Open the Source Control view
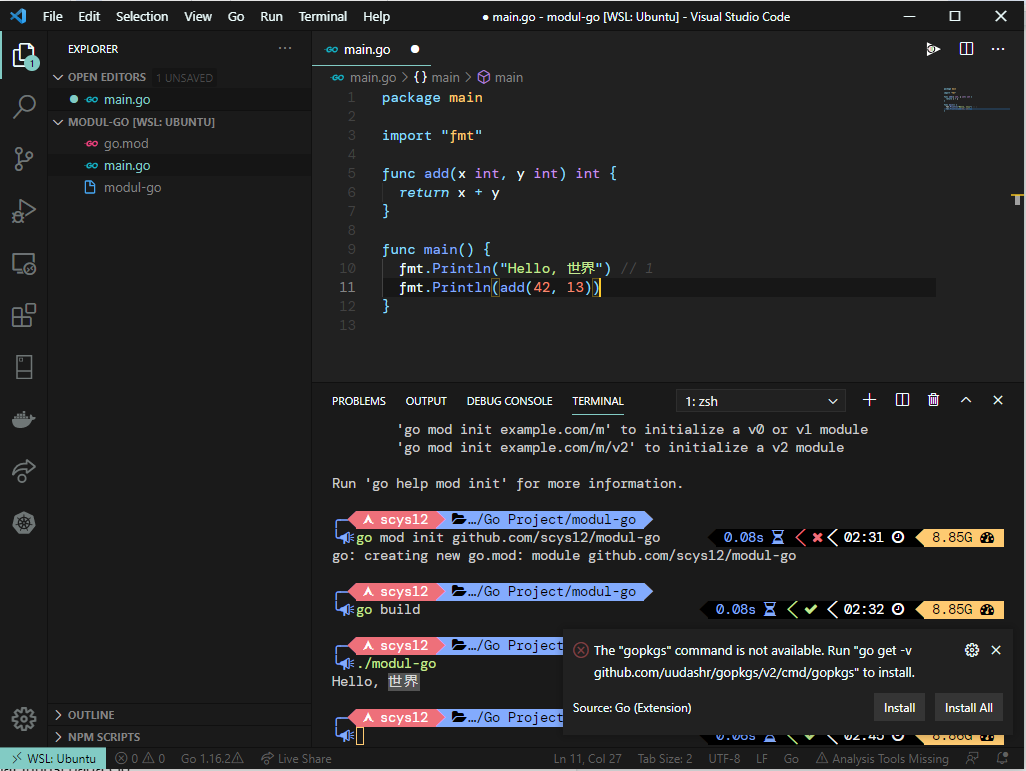This screenshot has height=771, width=1026. (24, 159)
